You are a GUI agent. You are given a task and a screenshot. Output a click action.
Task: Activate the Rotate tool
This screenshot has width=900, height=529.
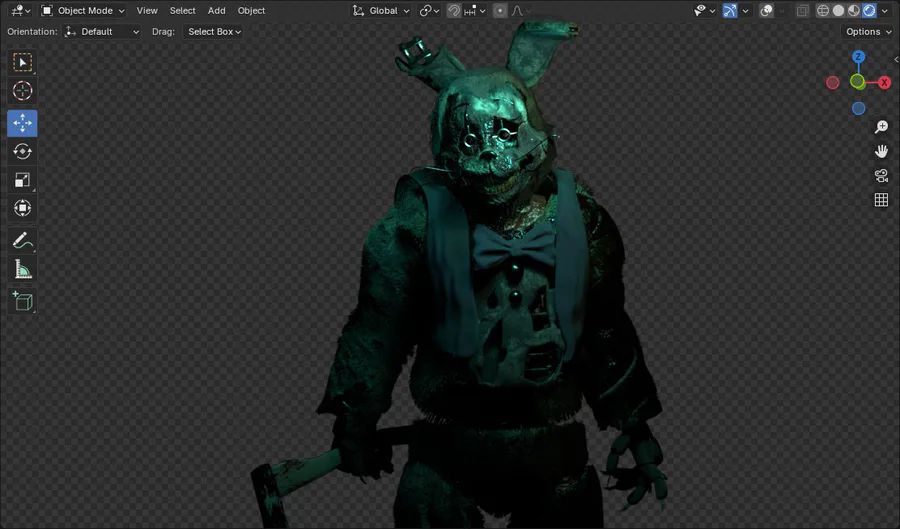point(22,151)
